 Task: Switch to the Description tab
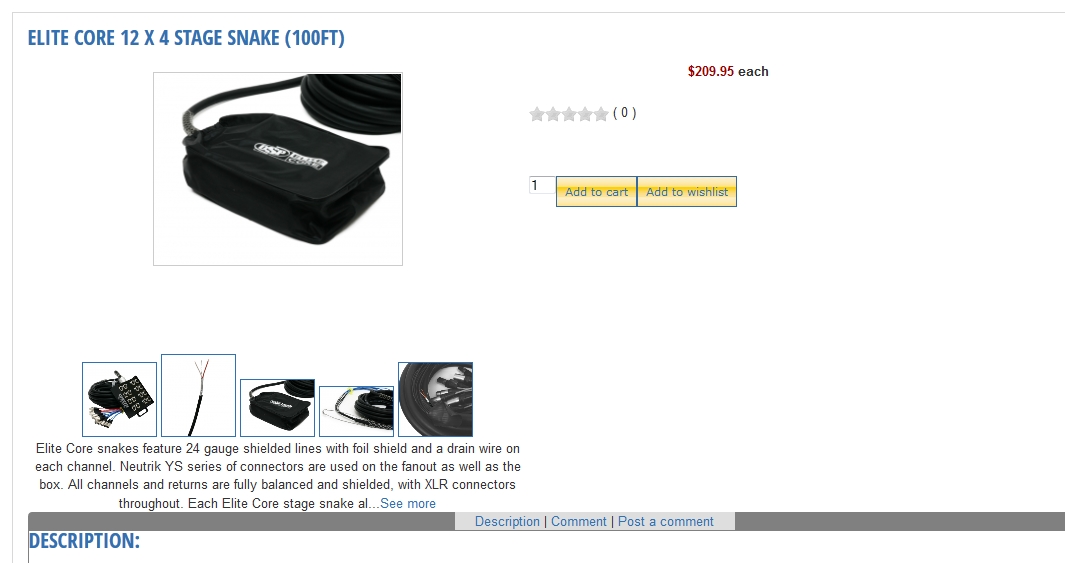(x=507, y=522)
